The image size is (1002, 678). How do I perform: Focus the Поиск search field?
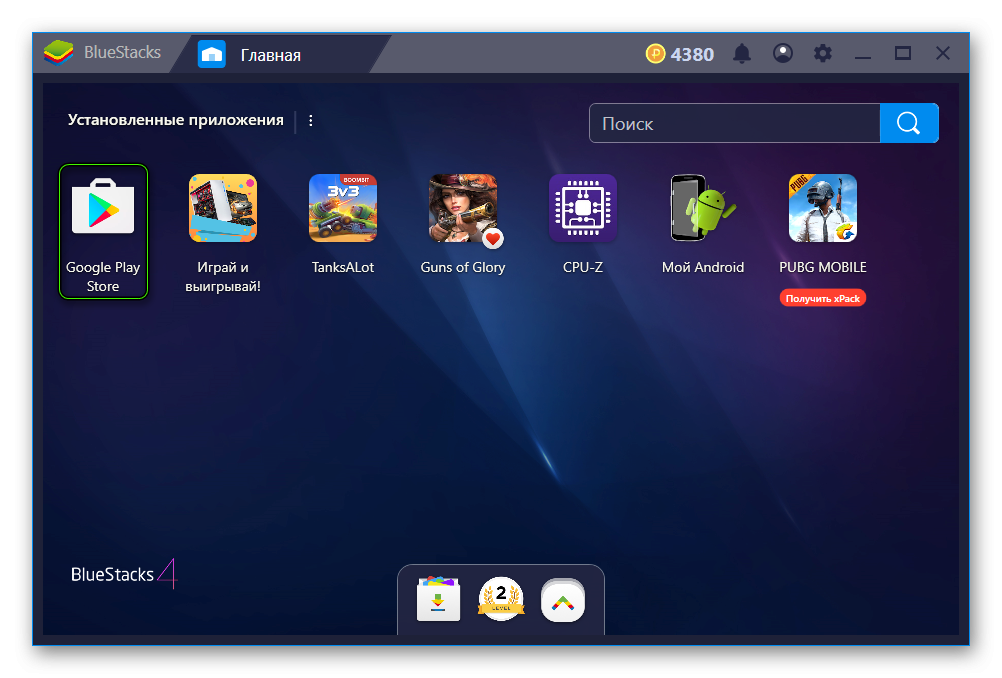734,123
